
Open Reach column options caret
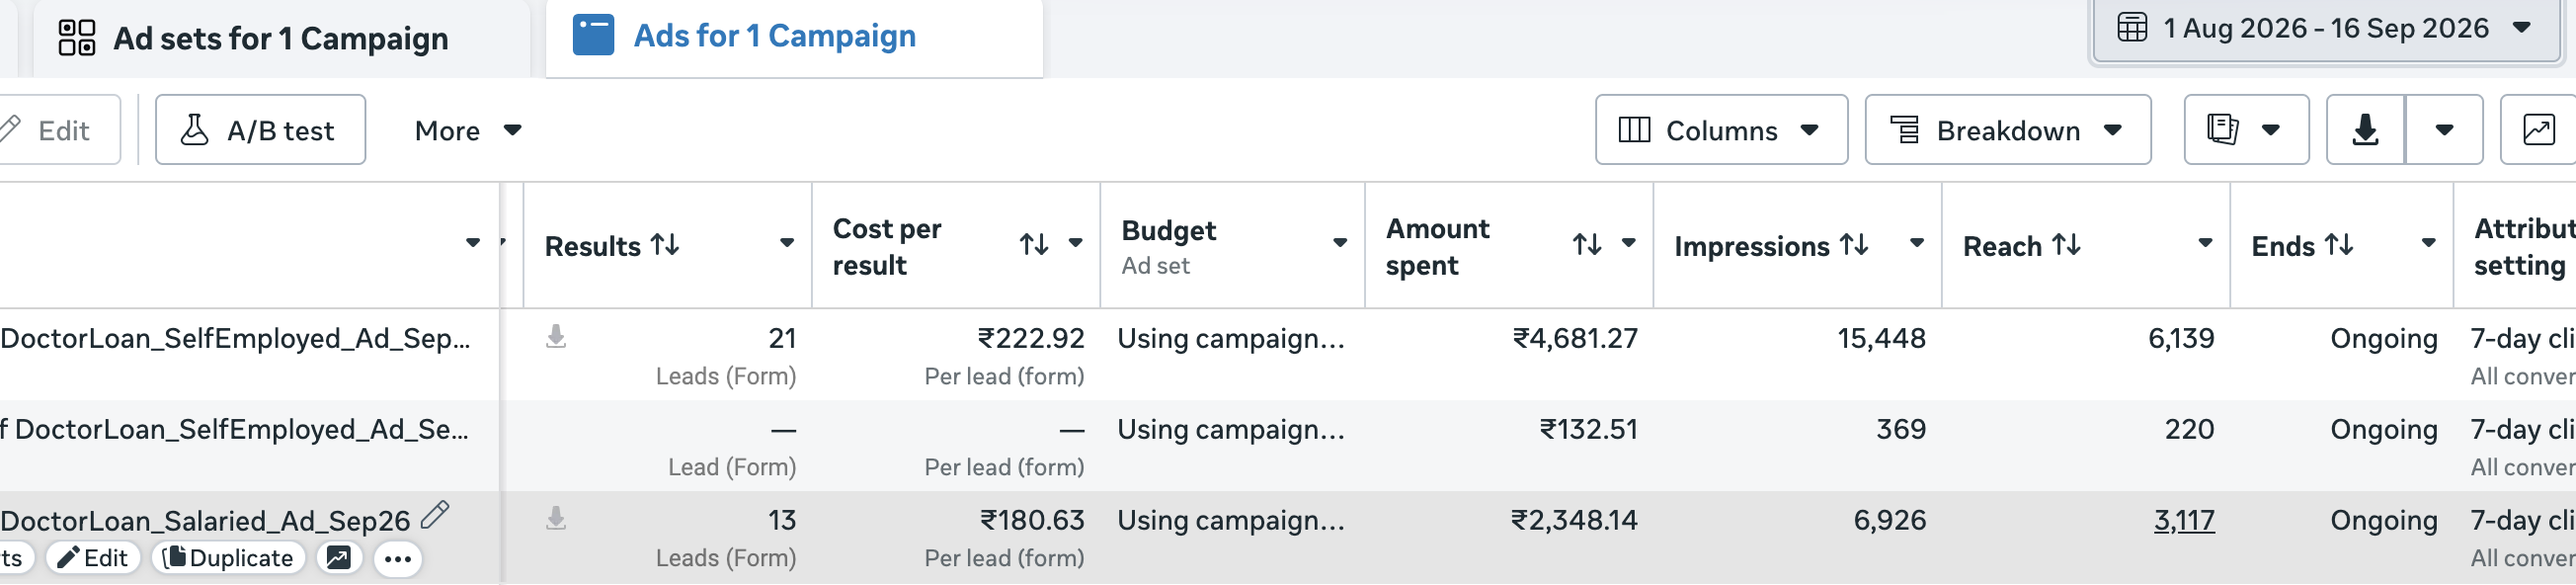2205,243
